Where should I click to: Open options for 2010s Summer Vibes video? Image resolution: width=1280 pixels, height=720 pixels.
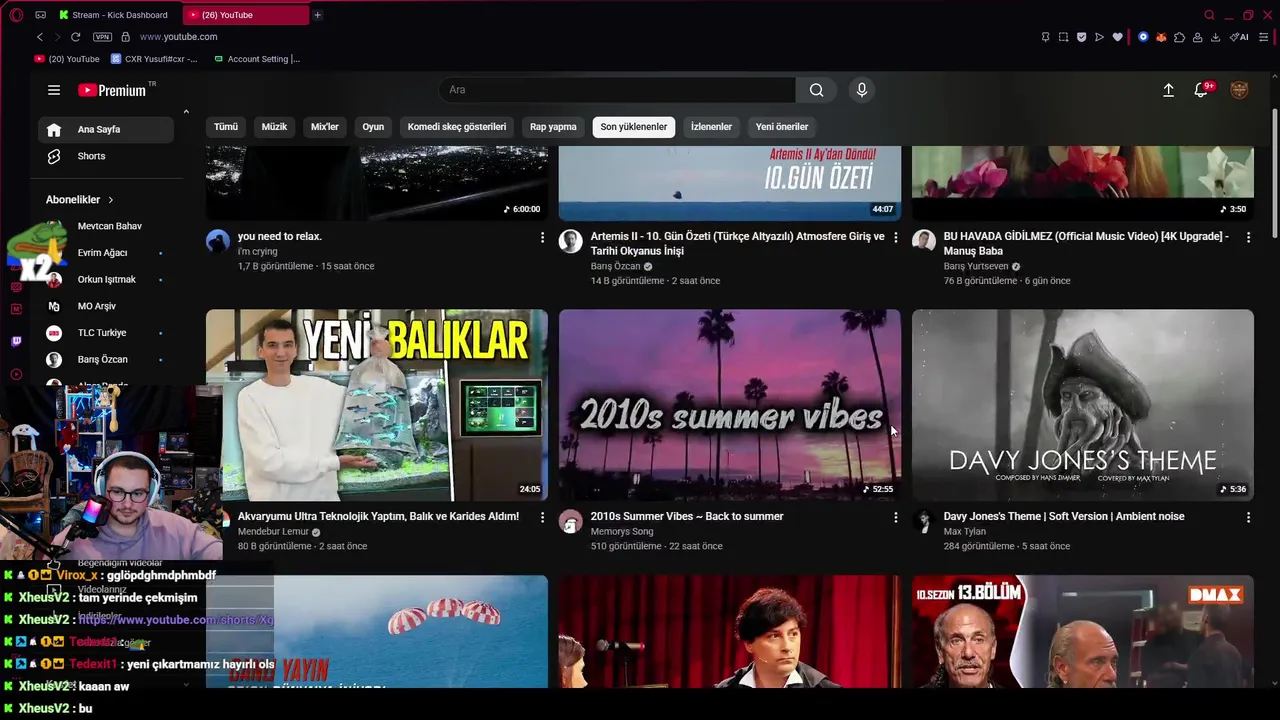click(895, 517)
